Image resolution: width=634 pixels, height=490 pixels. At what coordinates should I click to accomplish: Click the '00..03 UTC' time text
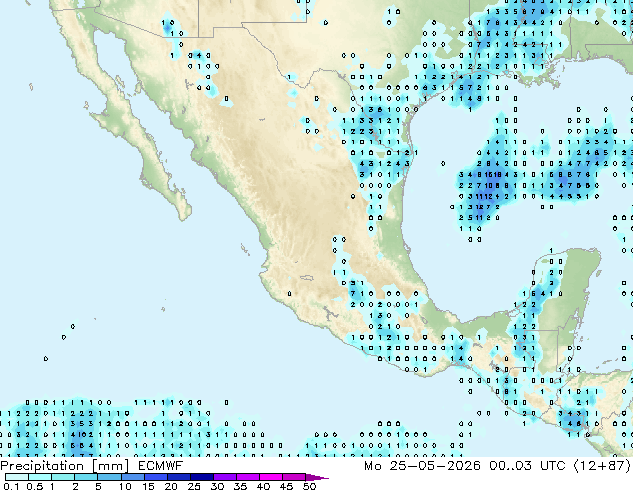527,466
